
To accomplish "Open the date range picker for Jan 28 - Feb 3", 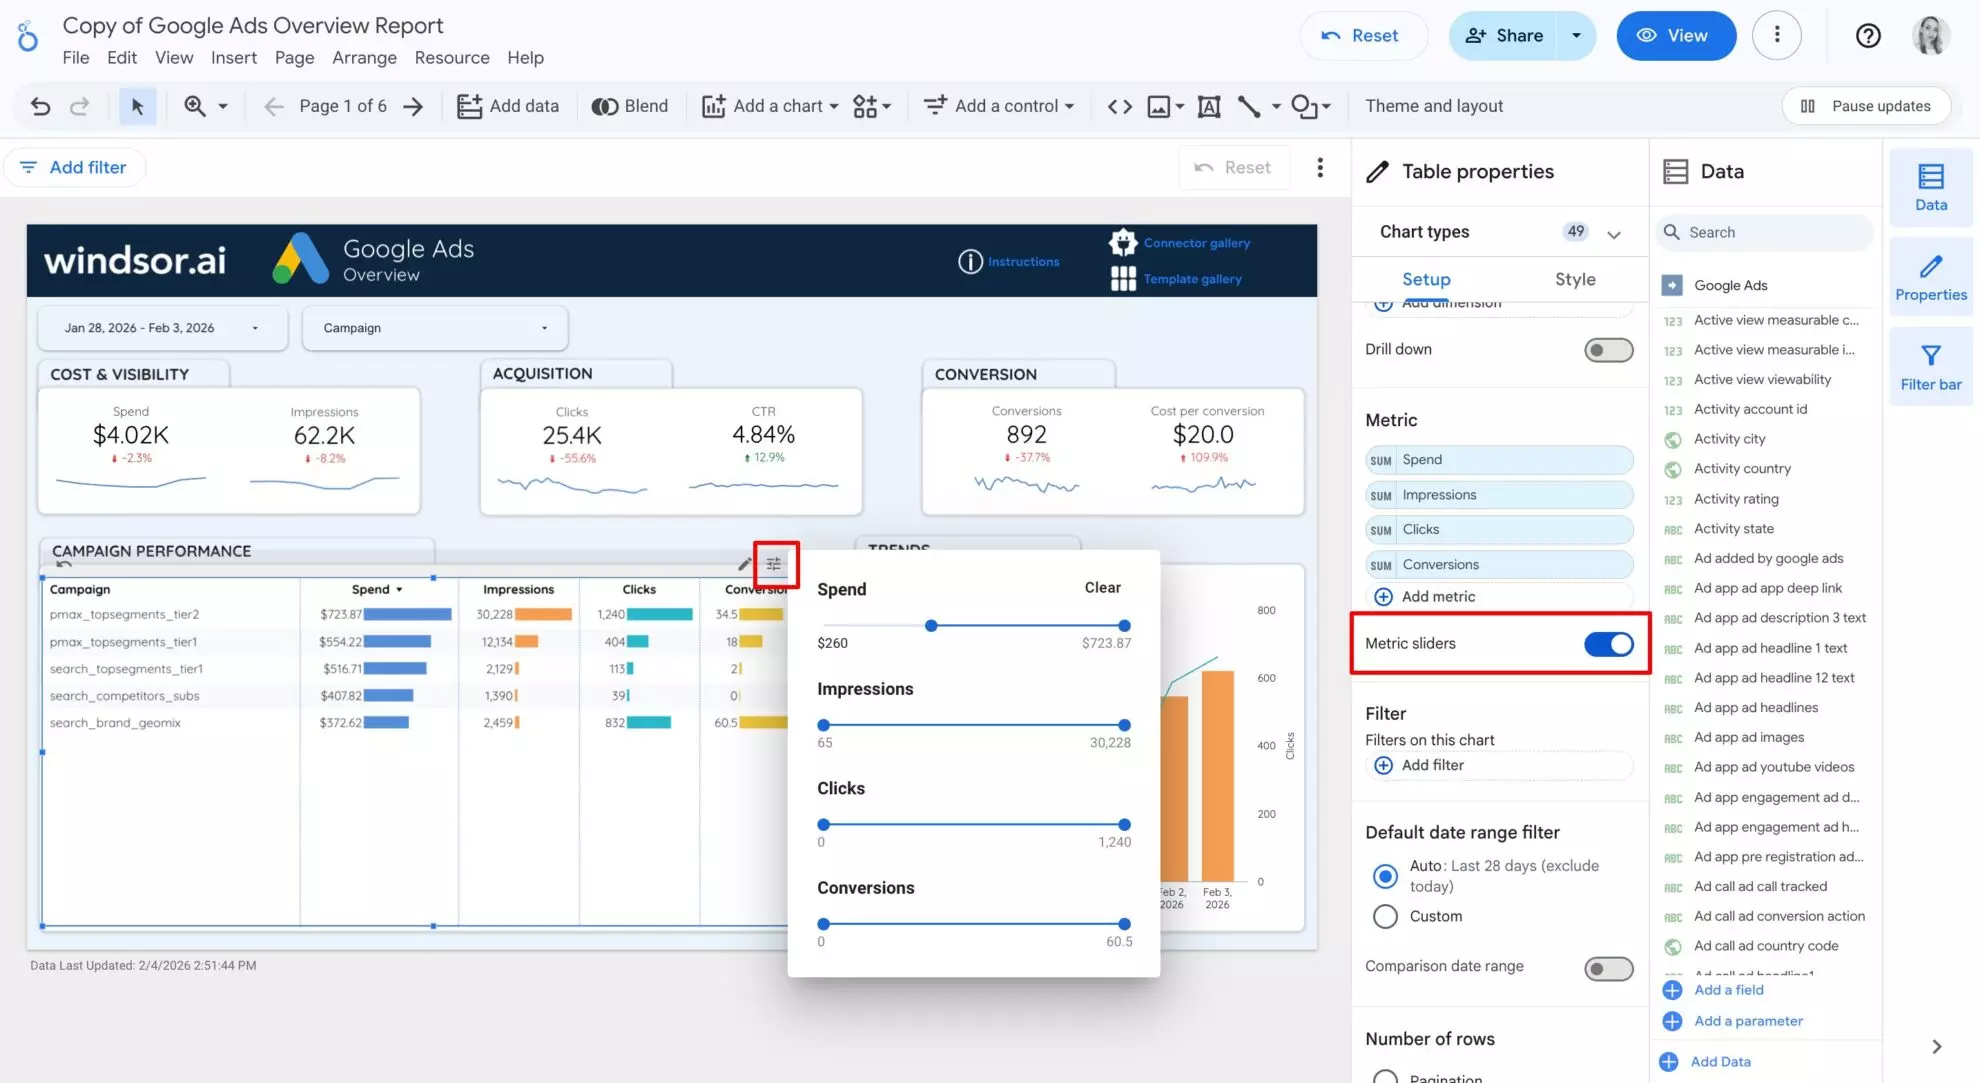I will coord(160,327).
